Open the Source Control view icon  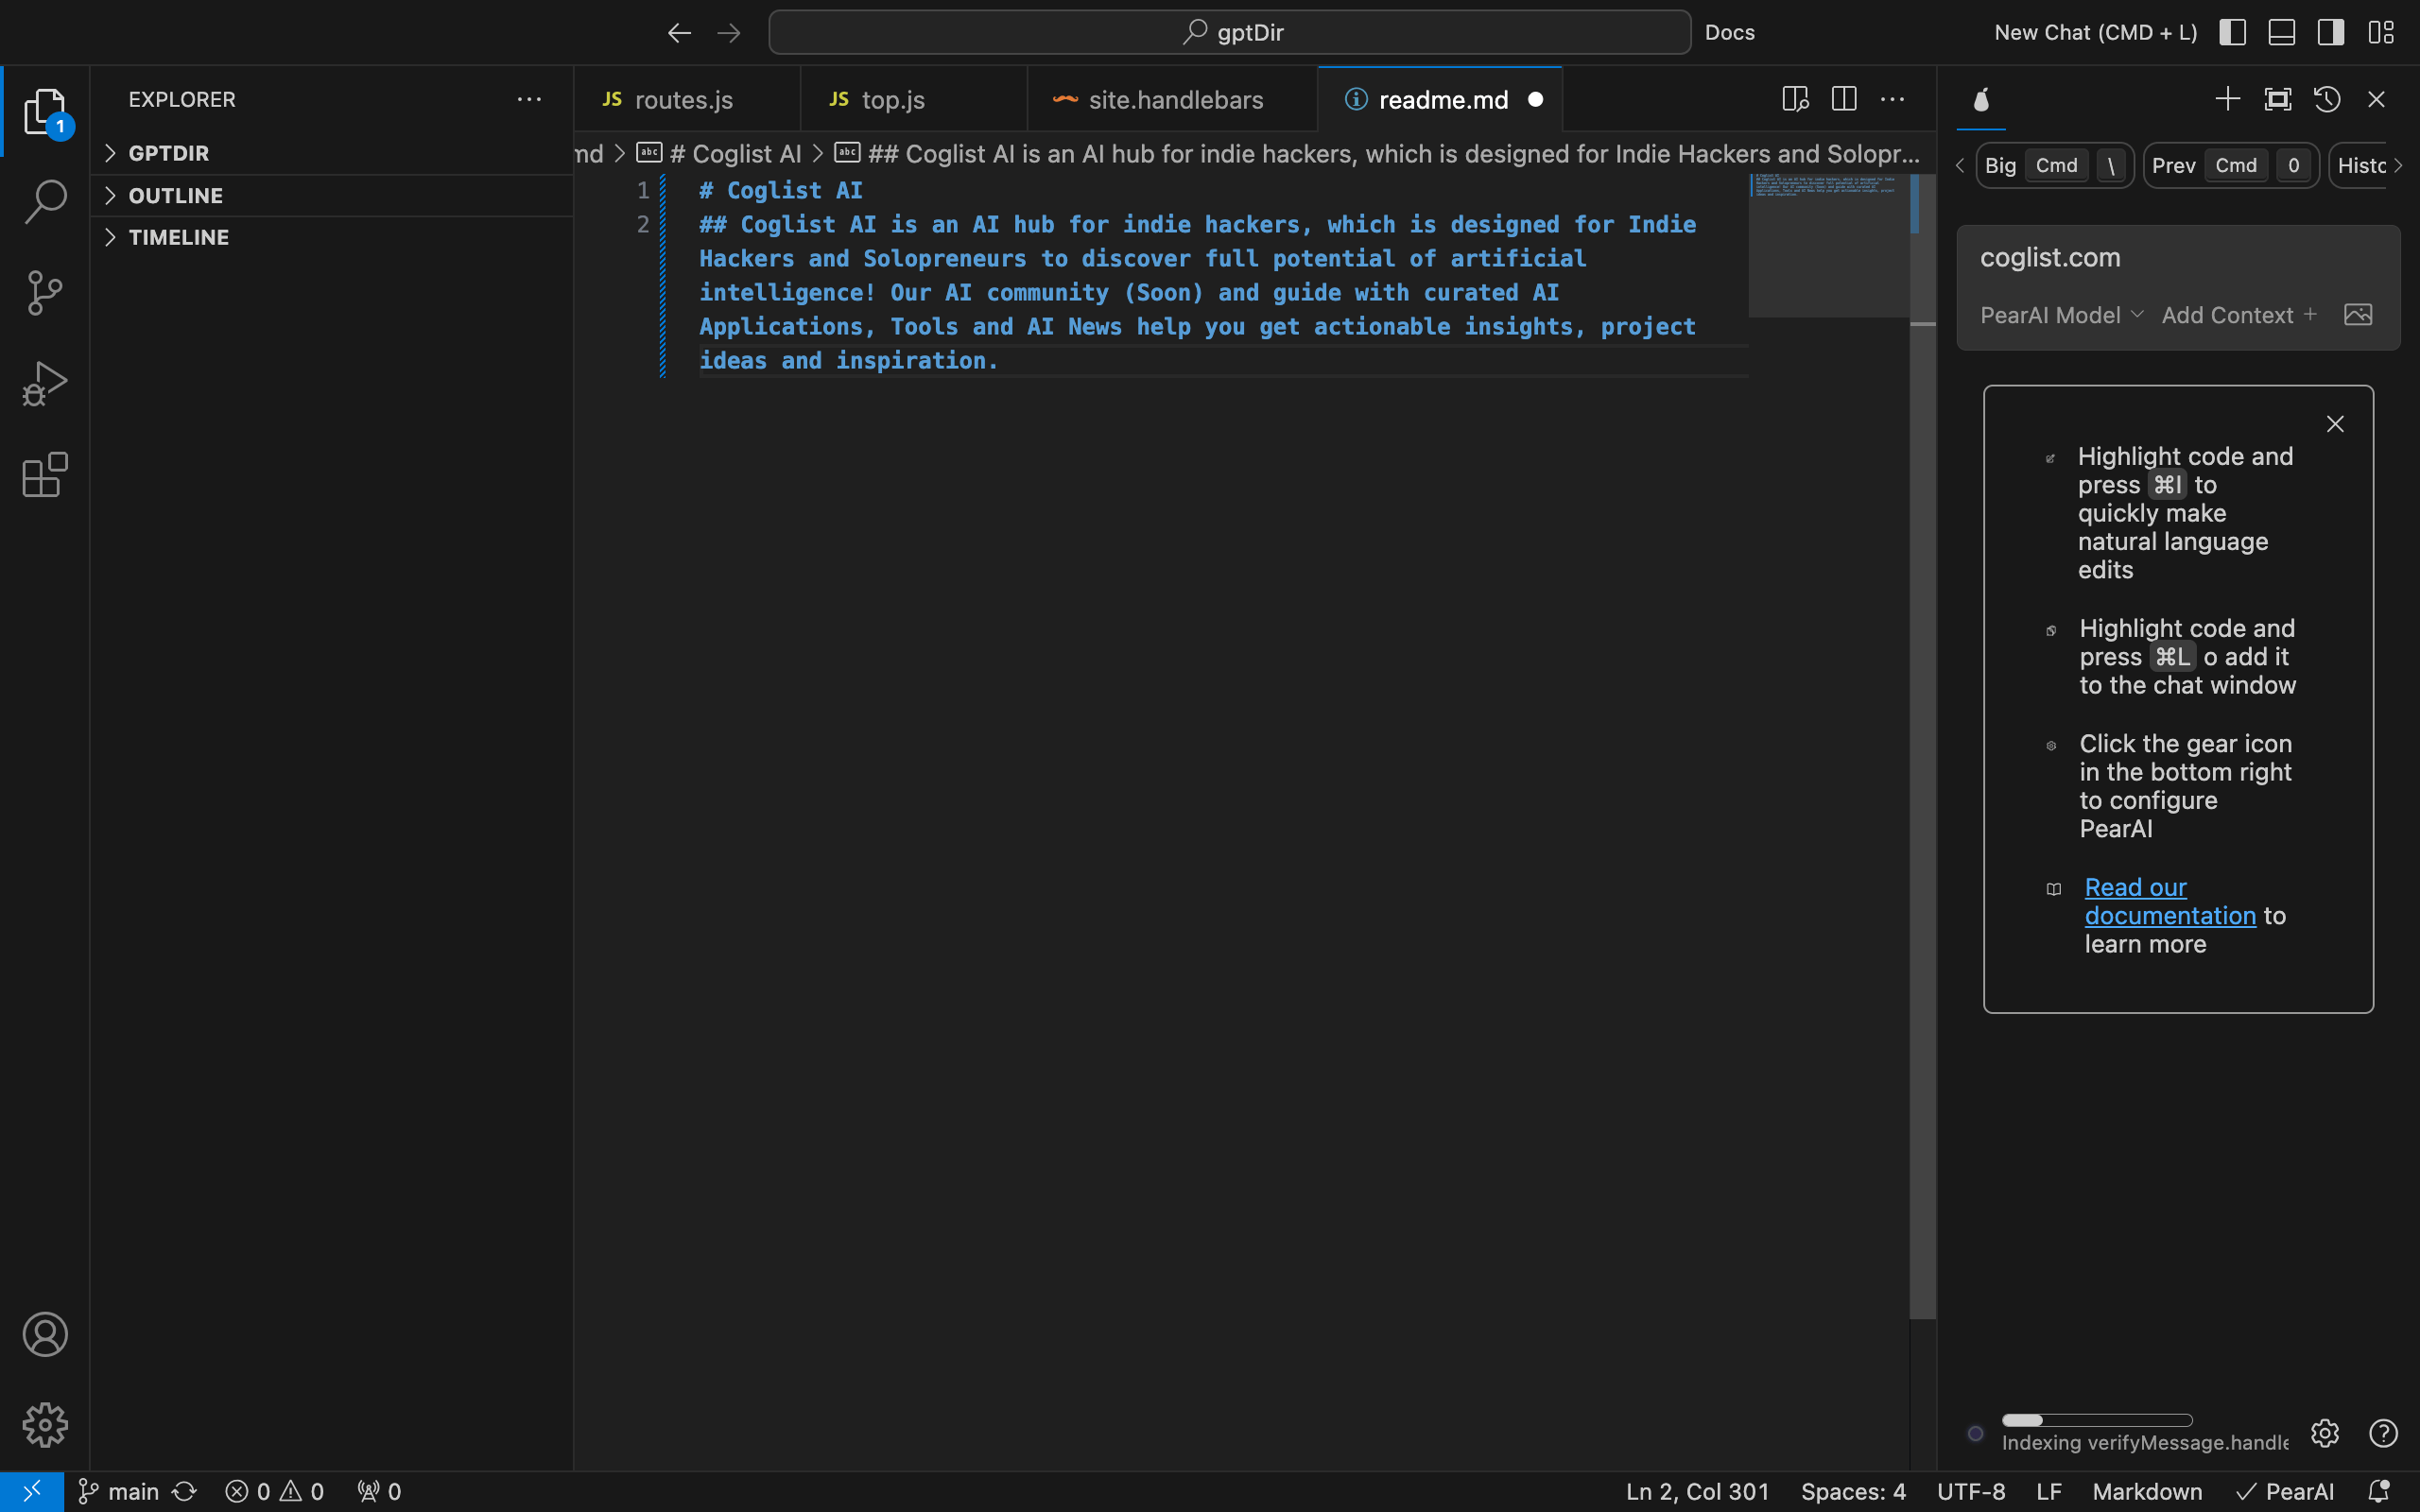point(45,292)
